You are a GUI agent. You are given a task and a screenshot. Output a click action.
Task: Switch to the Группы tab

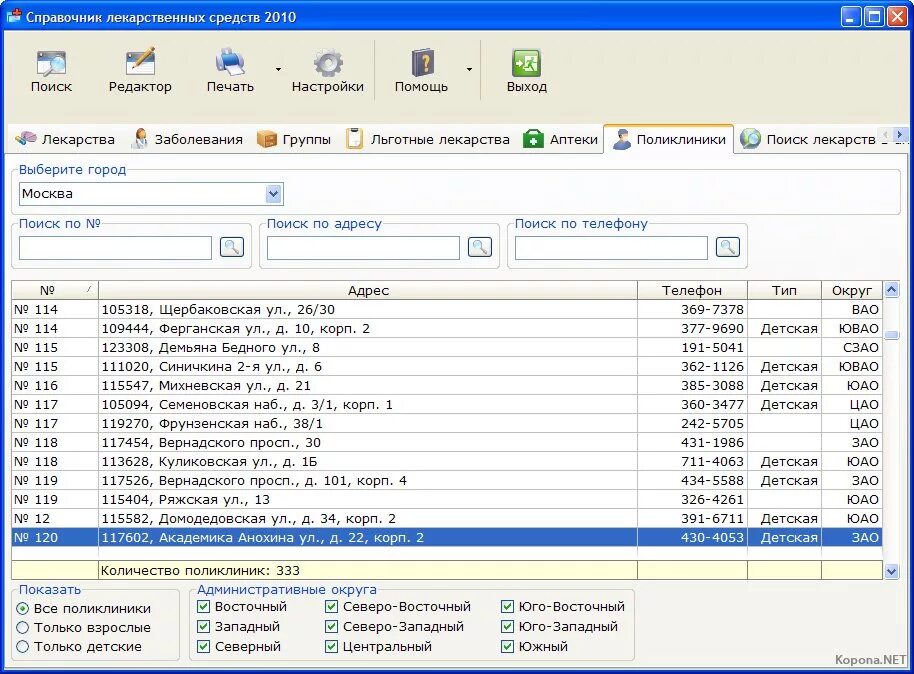pyautogui.click(x=294, y=139)
